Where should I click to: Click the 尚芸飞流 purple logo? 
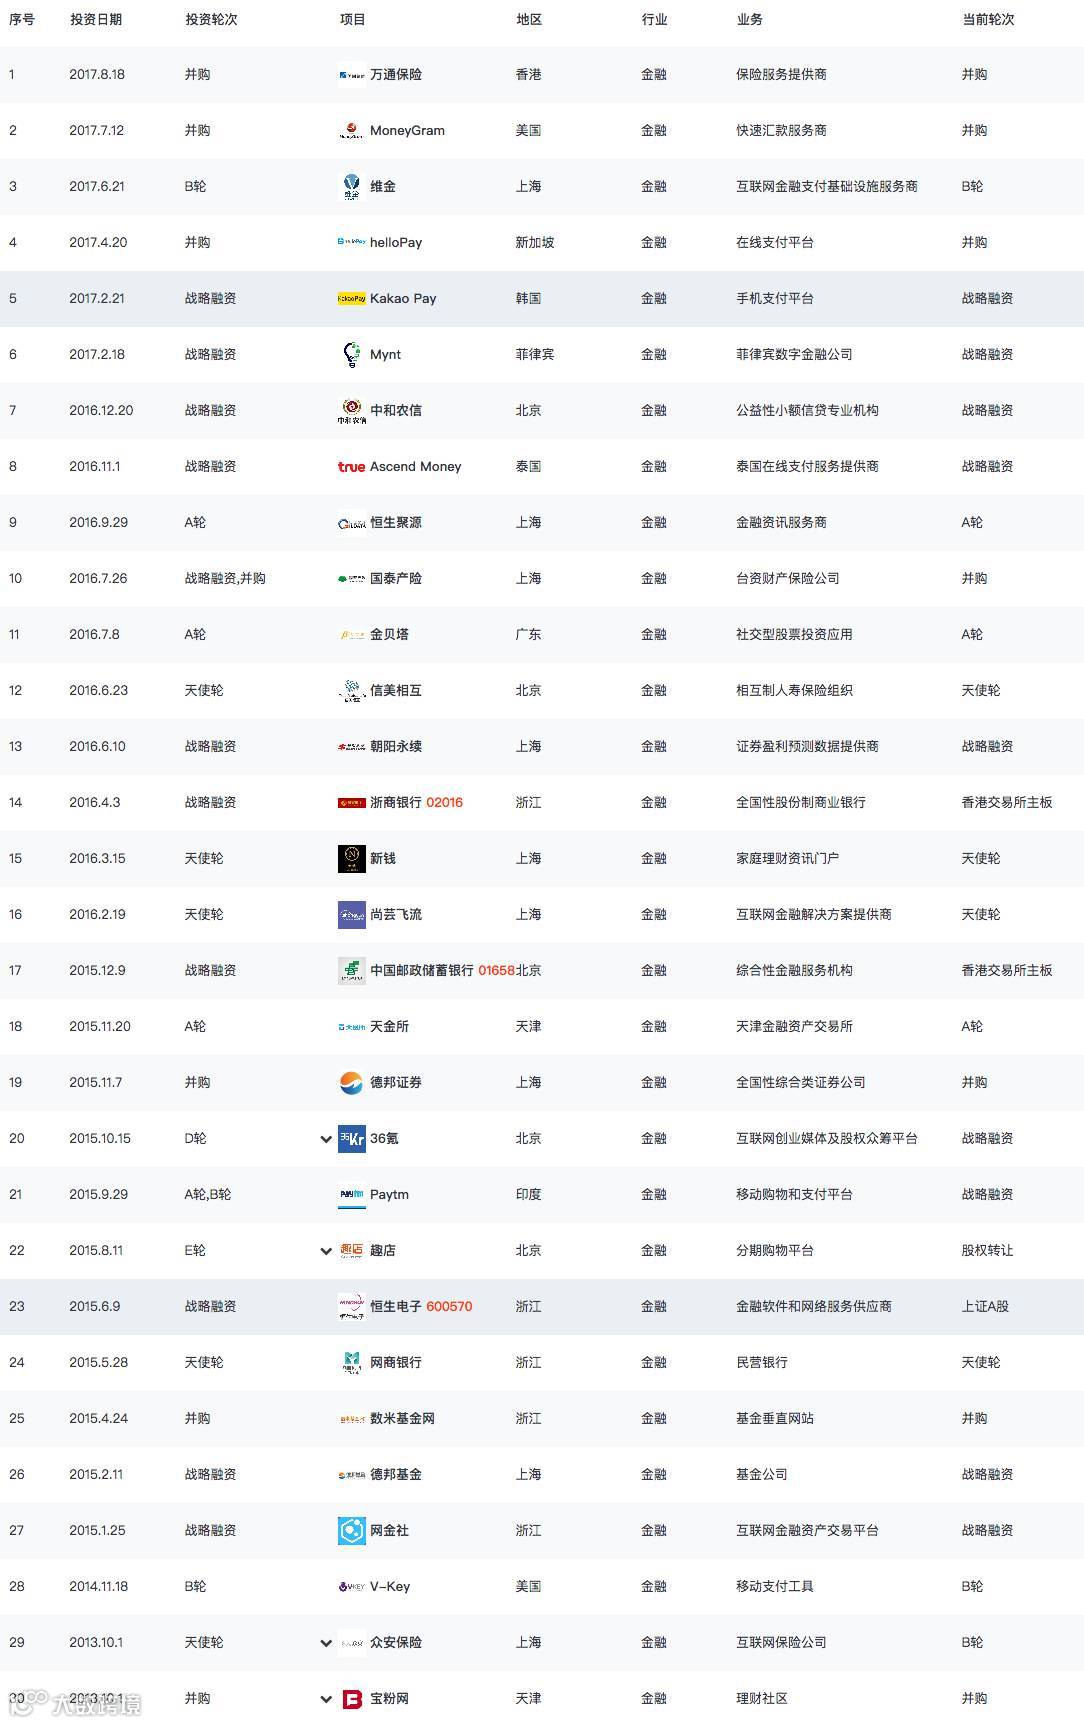pyautogui.click(x=351, y=915)
